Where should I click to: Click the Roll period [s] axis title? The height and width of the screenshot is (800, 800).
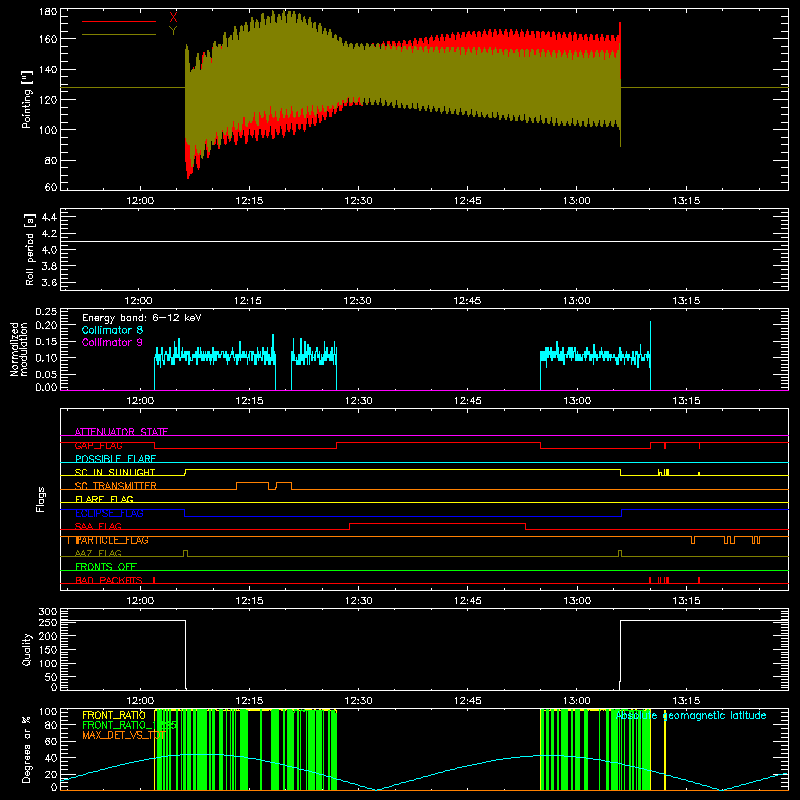[30, 249]
